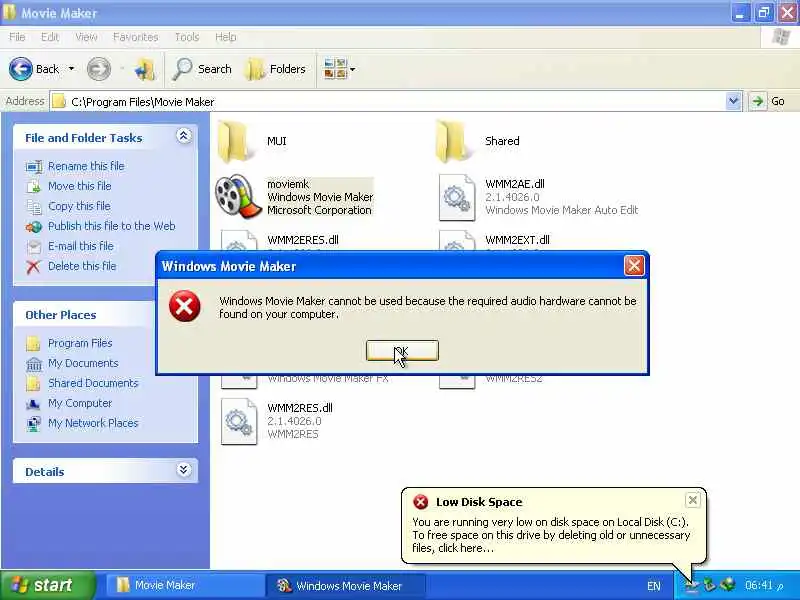The width and height of the screenshot is (800, 600).
Task: Click the My Computer icon in sidebar
Action: click(x=33, y=404)
